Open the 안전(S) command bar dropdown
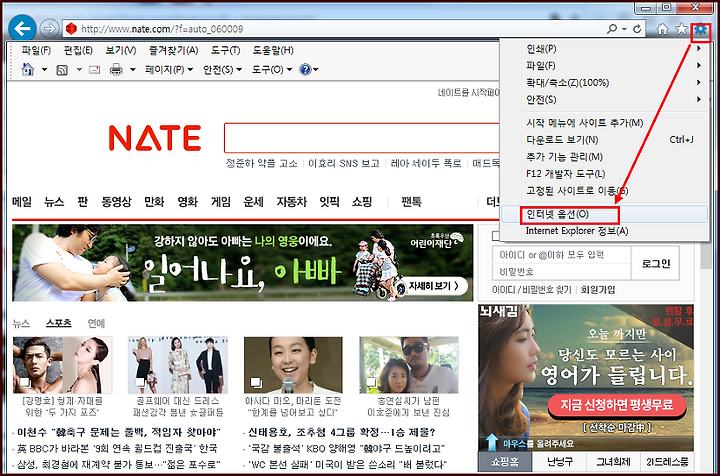Viewport: 720px width, 476px height. click(222, 70)
